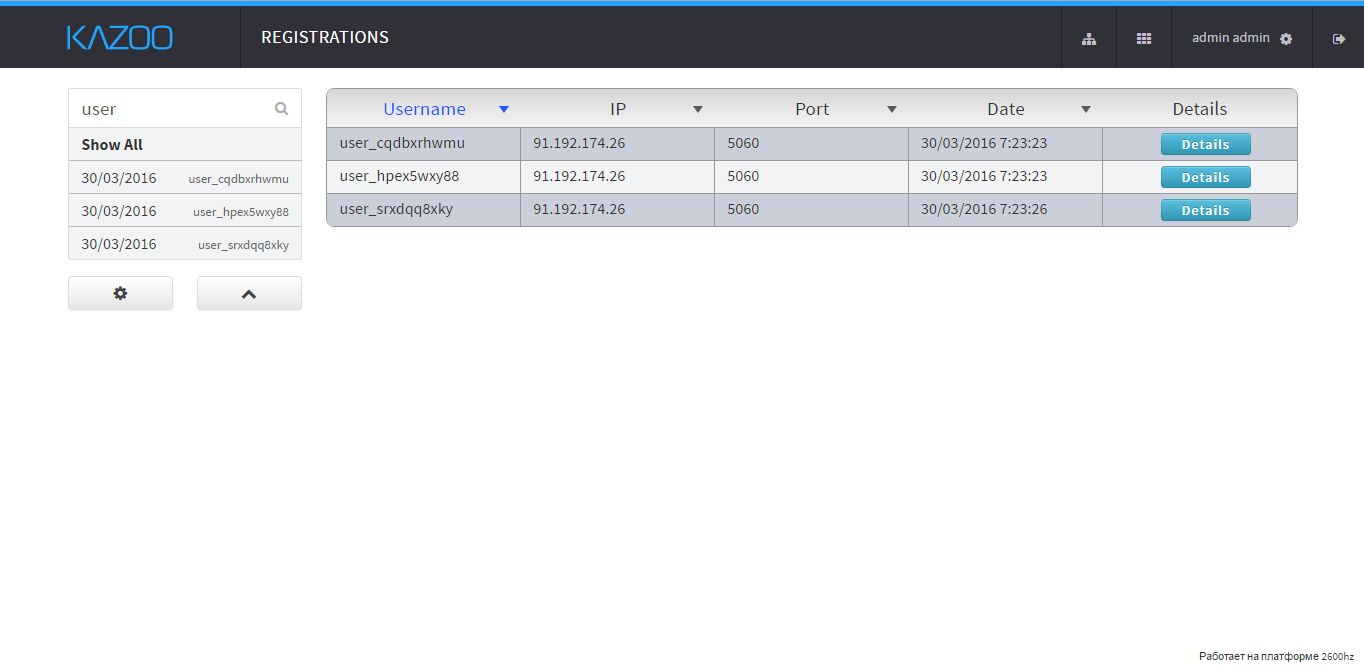Image resolution: width=1364 pixels, height=667 pixels.
Task: Click the gear icon beside admin admin
Action: coord(1286,39)
